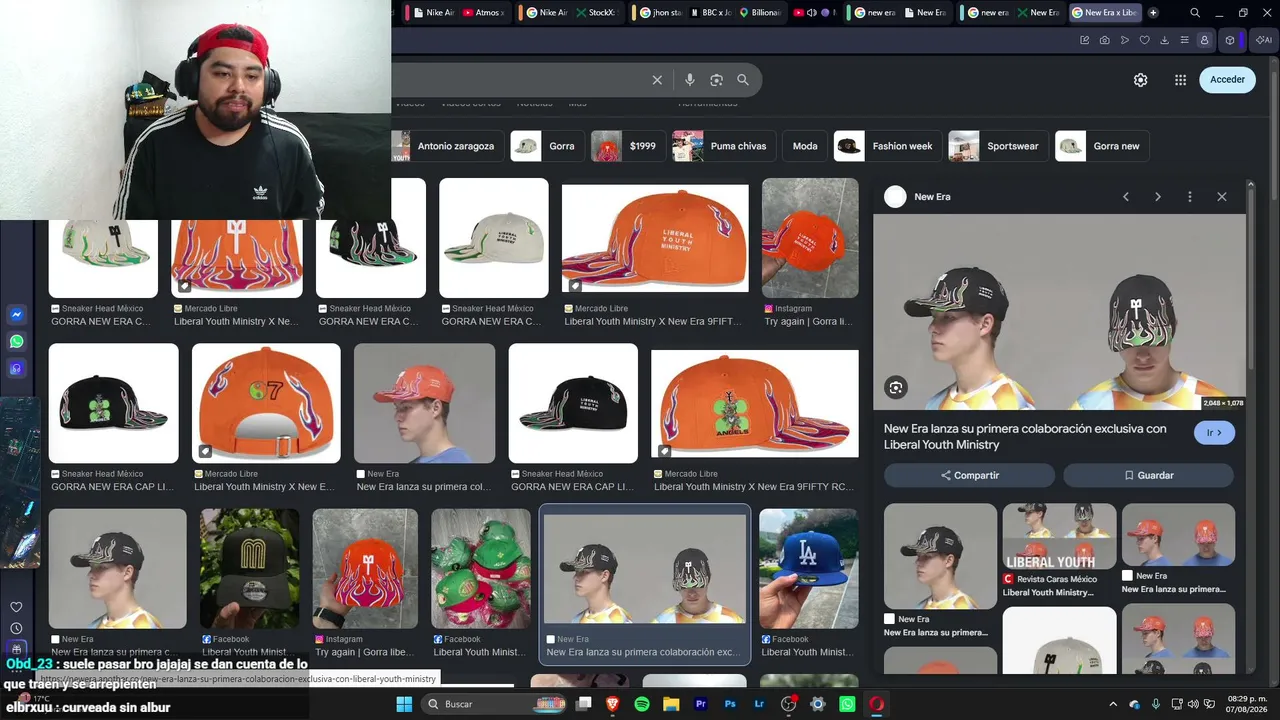
Task: Open large preview image of two capped models
Action: click(1060, 312)
